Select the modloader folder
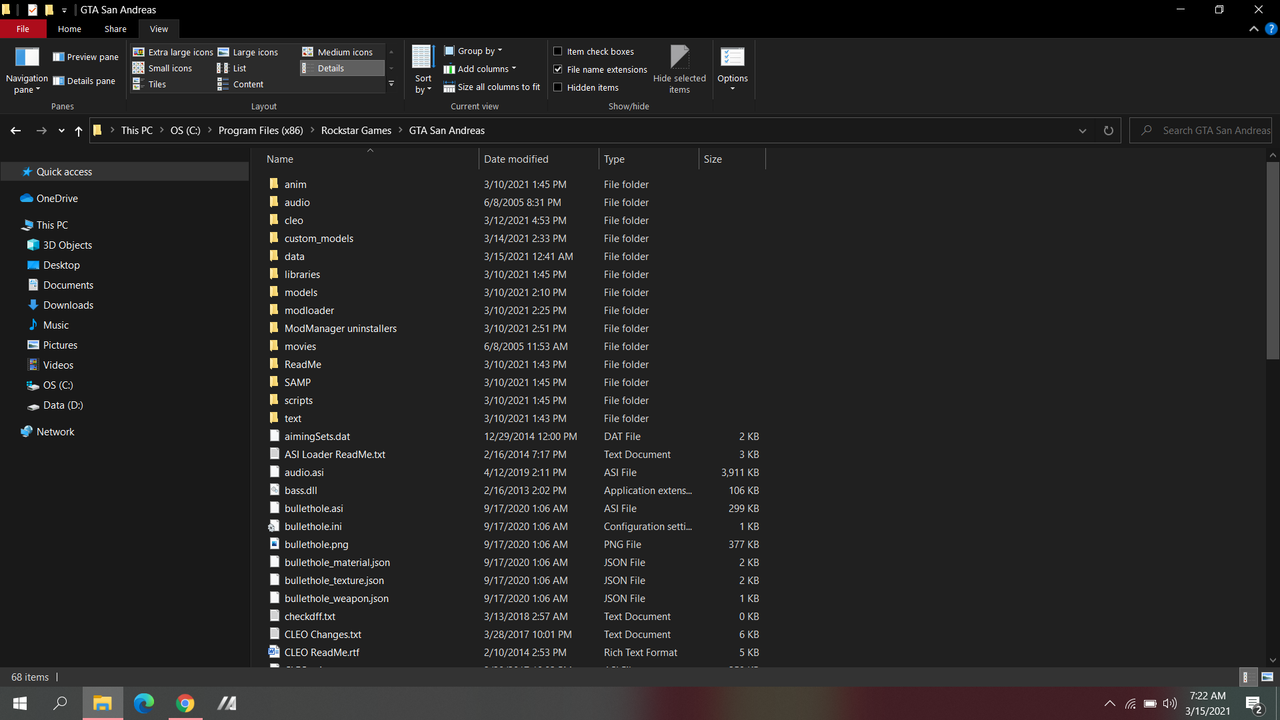1280x720 pixels. click(x=309, y=310)
